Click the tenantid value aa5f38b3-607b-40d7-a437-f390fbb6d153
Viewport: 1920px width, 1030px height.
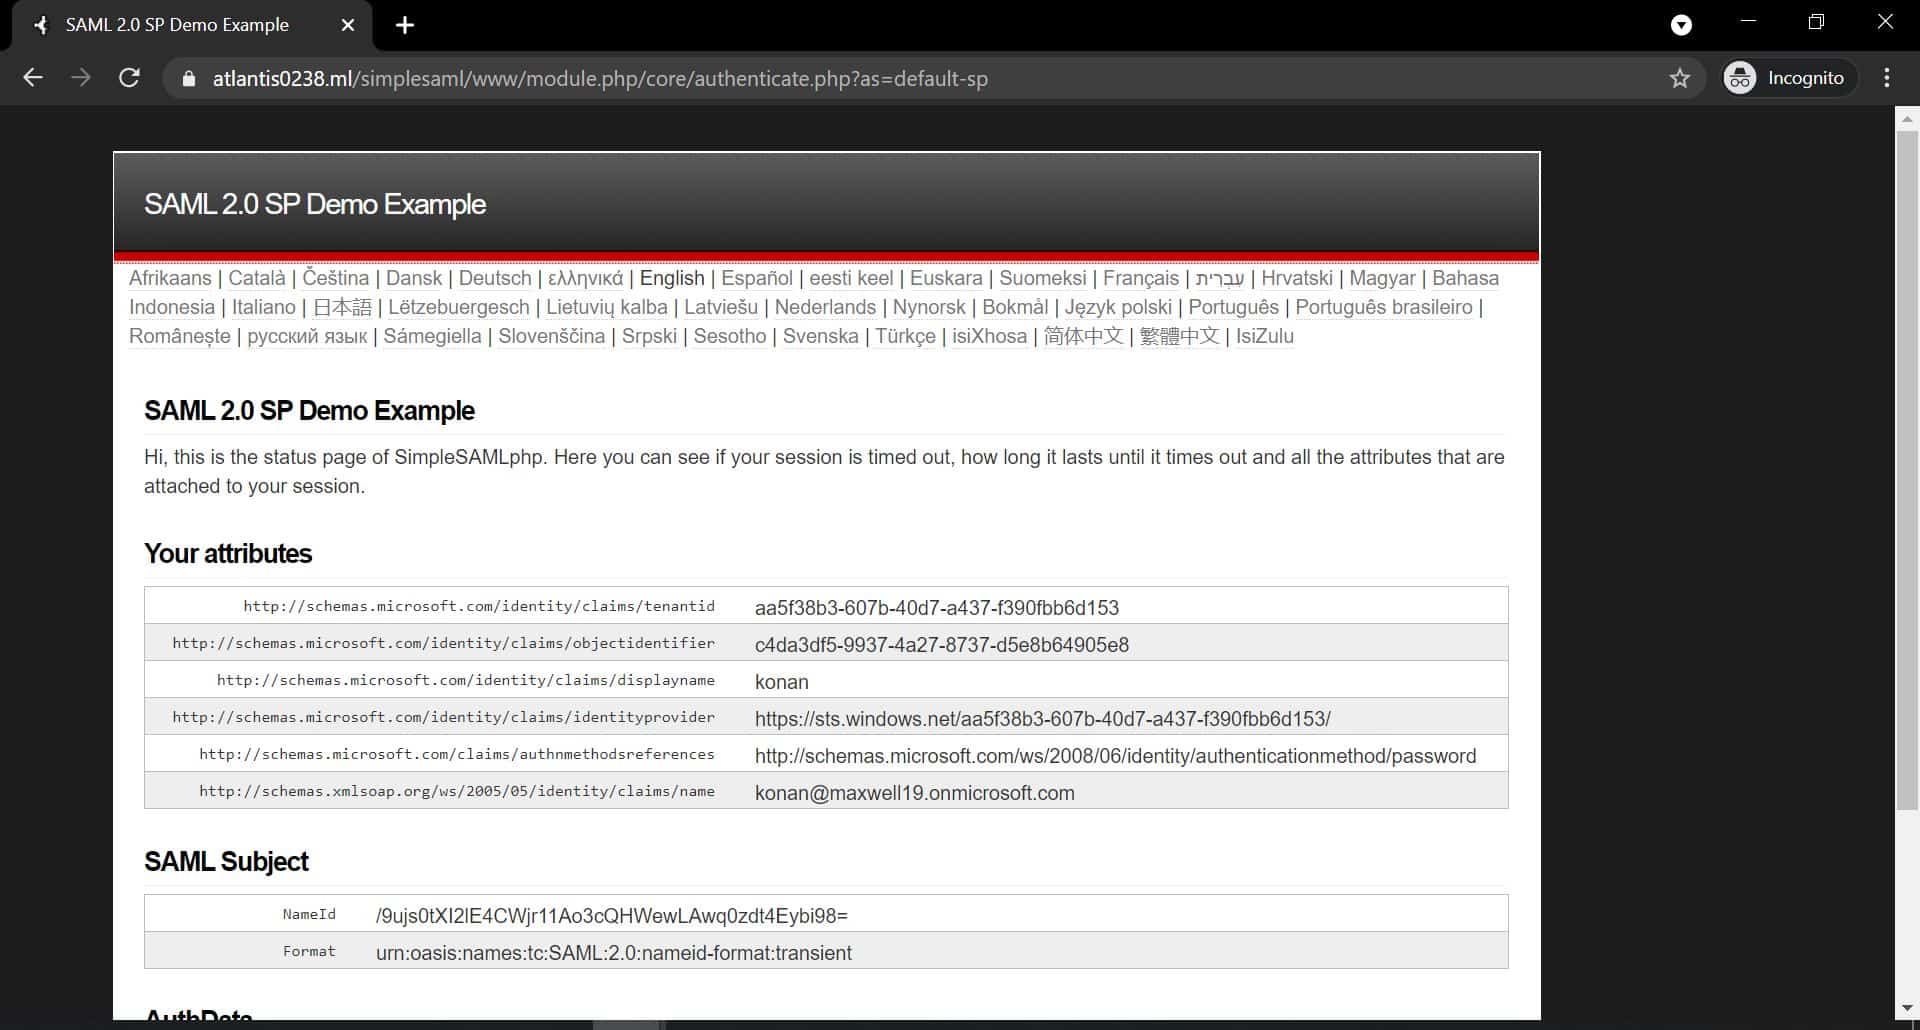tap(937, 608)
